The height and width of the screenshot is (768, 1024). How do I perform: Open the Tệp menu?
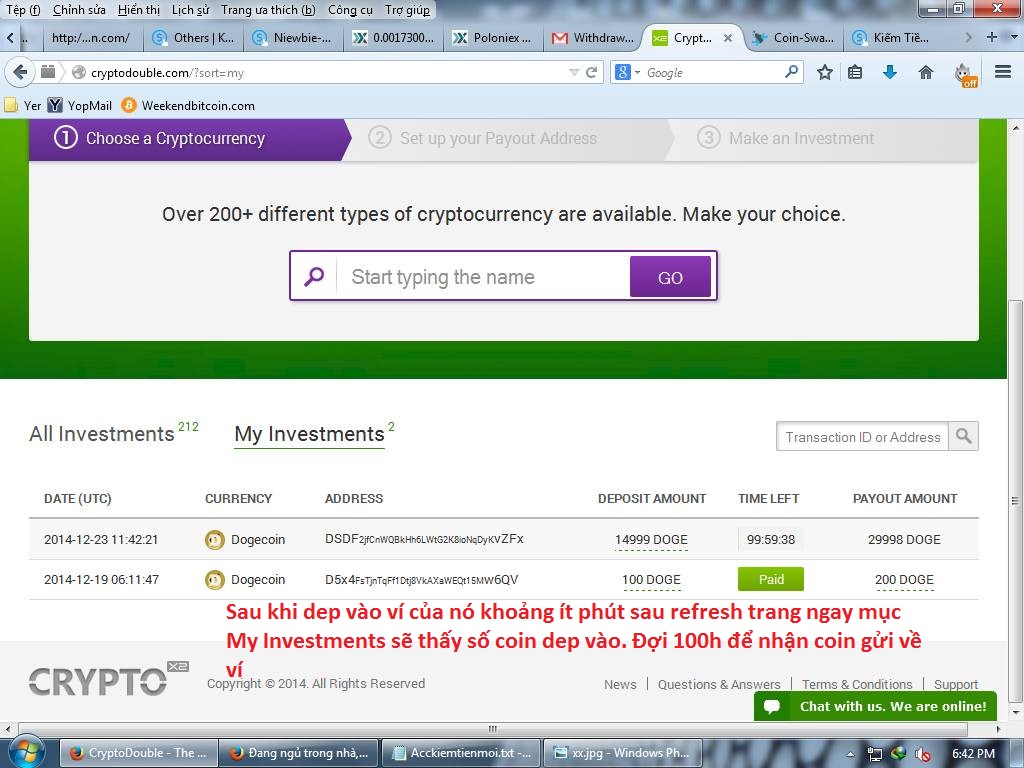(23, 10)
